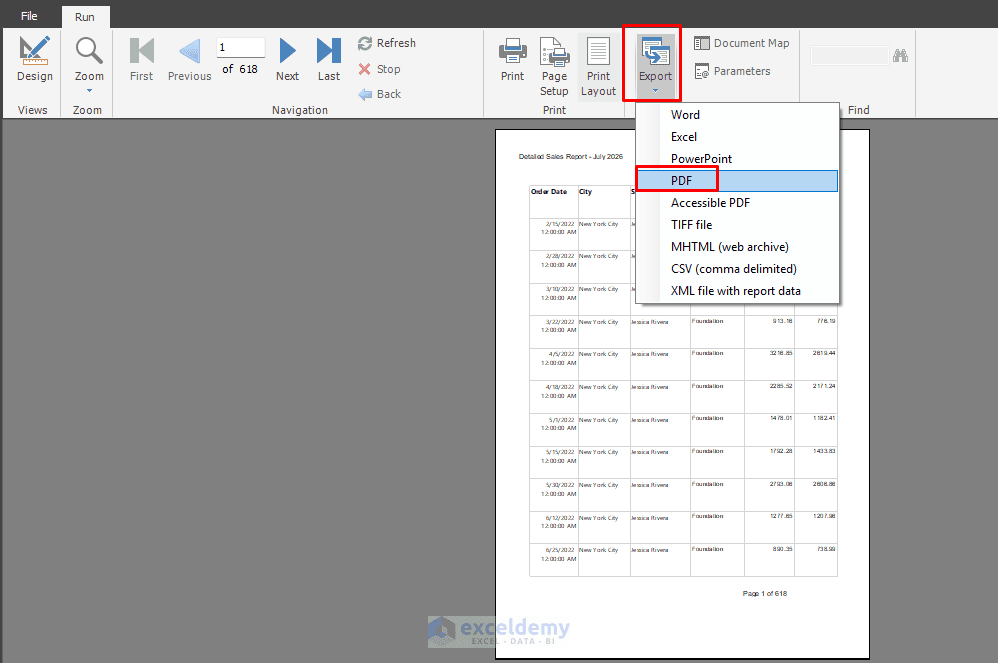The width and height of the screenshot is (998, 663).
Task: Navigate Back in the report
Action: (379, 94)
